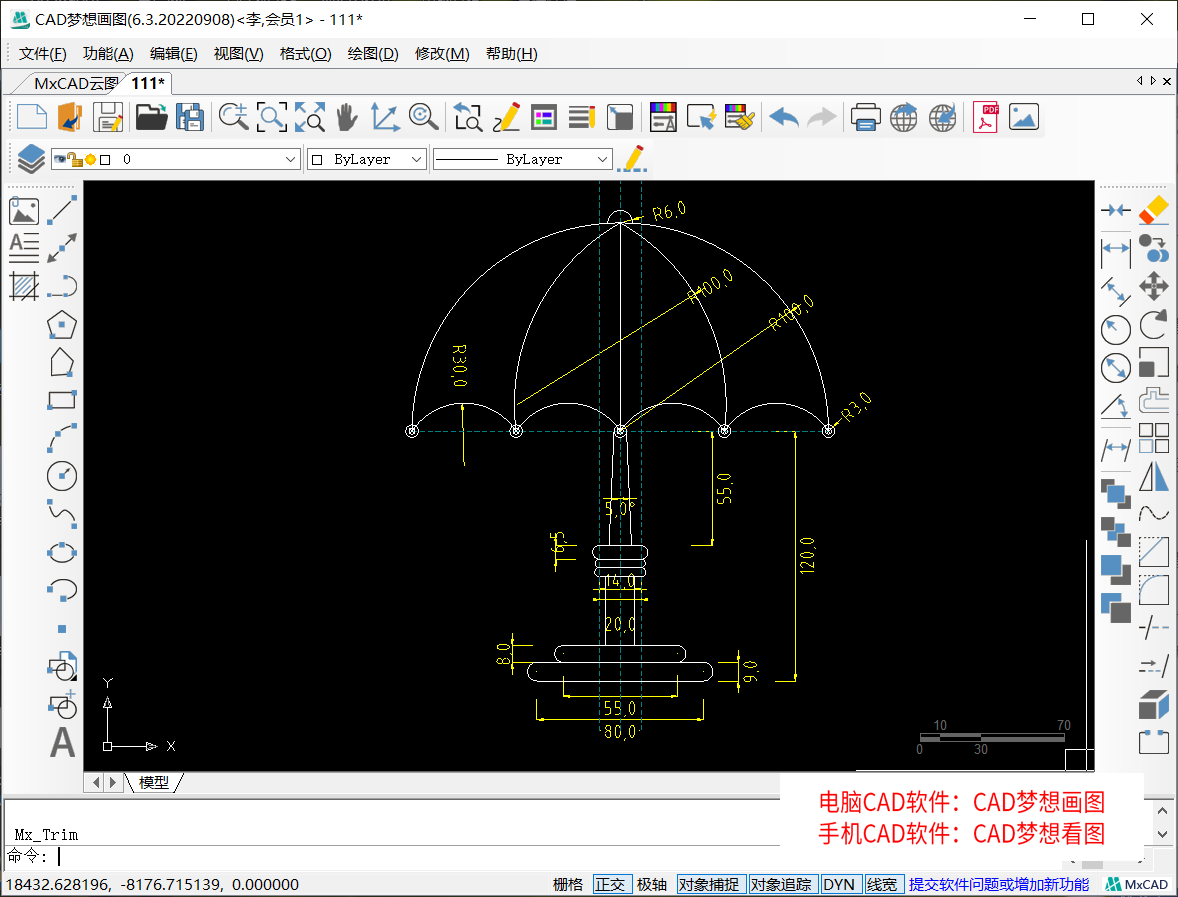Undo the last action
This screenshot has width=1178, height=897.
[x=784, y=117]
